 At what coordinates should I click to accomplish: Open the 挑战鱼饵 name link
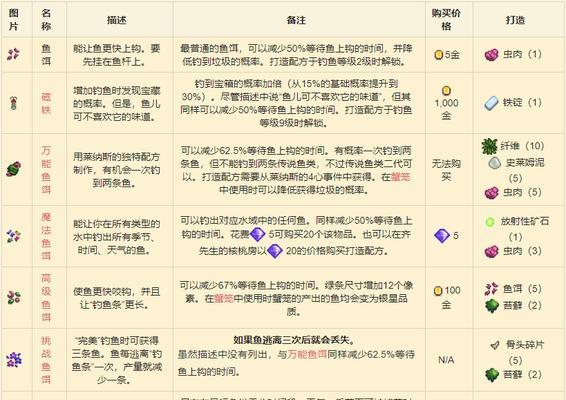click(46, 360)
